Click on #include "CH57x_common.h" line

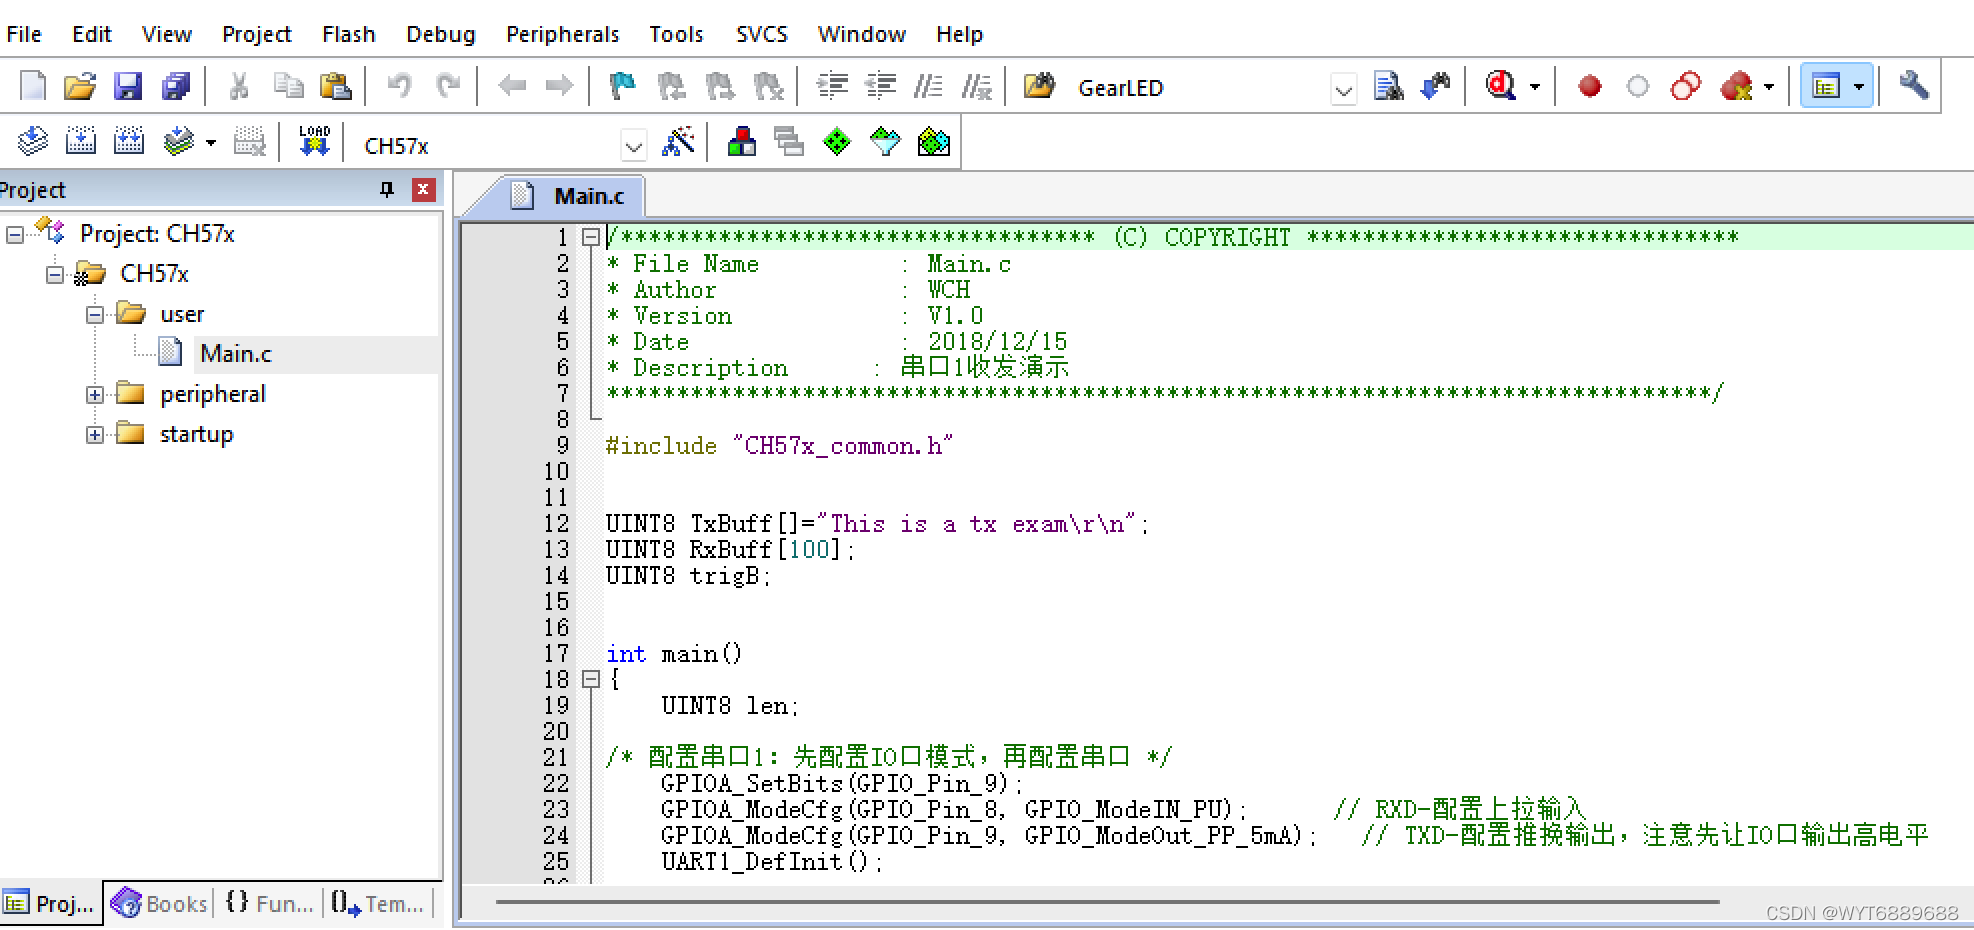click(x=779, y=446)
